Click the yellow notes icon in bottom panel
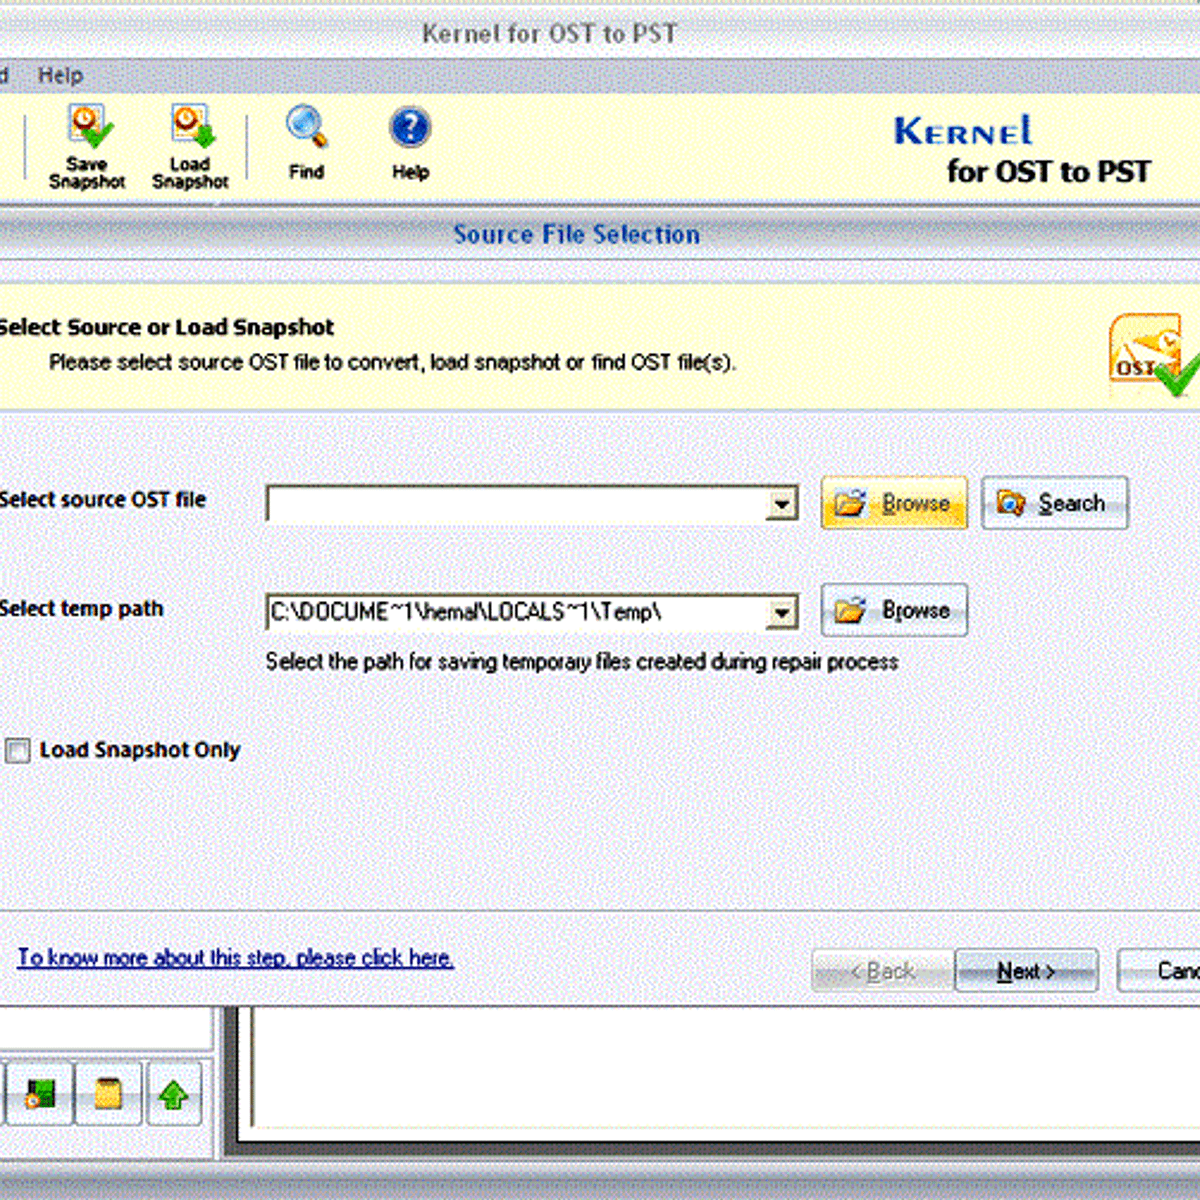Image resolution: width=1200 pixels, height=1200 pixels. coord(108,1093)
